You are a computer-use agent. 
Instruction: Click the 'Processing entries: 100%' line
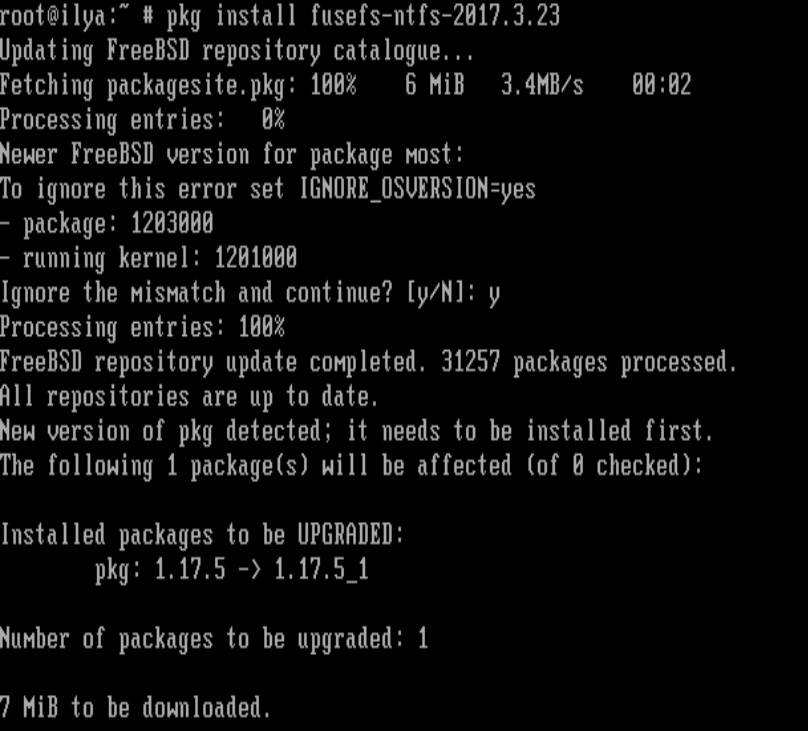point(142,328)
